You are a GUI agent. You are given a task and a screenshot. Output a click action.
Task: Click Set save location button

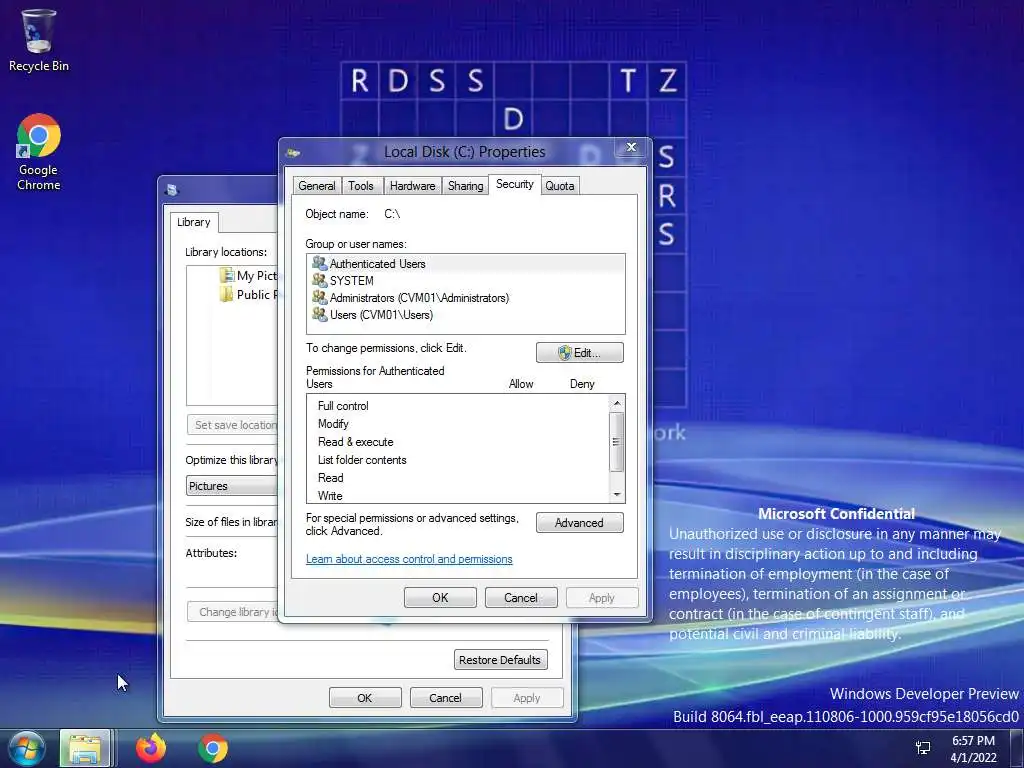click(x=232, y=424)
